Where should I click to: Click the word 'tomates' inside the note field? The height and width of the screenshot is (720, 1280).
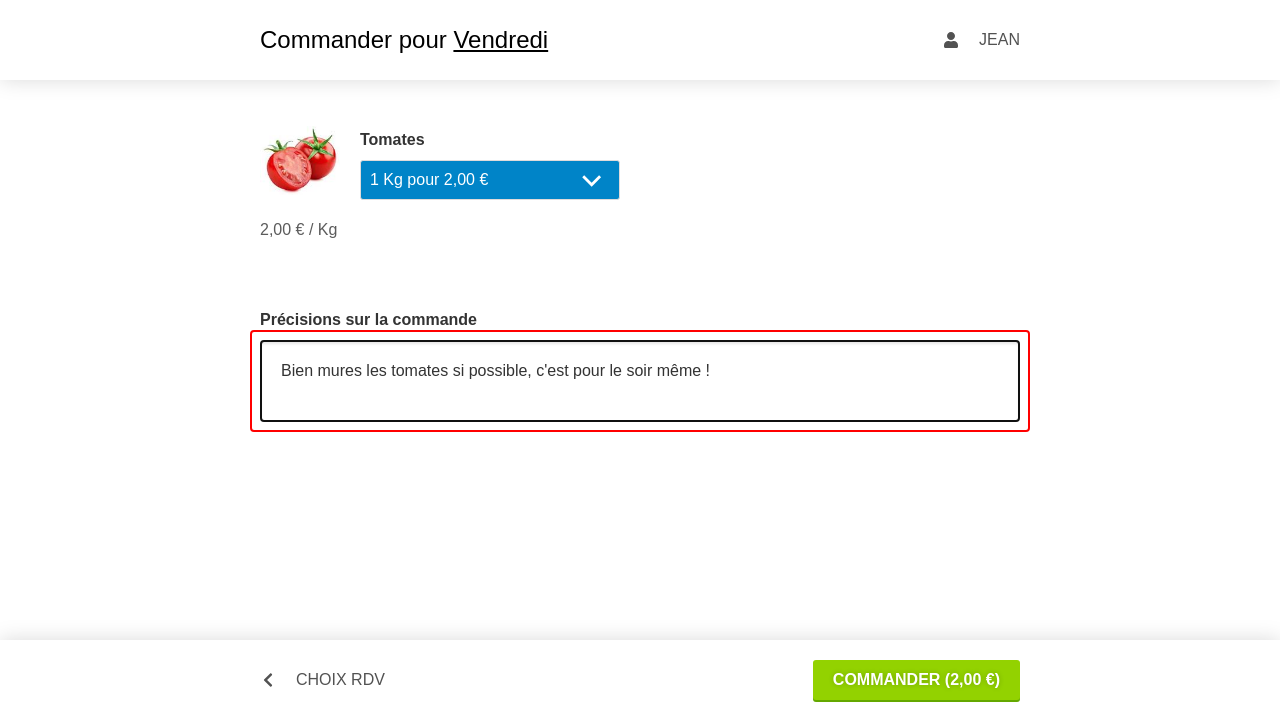[x=419, y=371]
